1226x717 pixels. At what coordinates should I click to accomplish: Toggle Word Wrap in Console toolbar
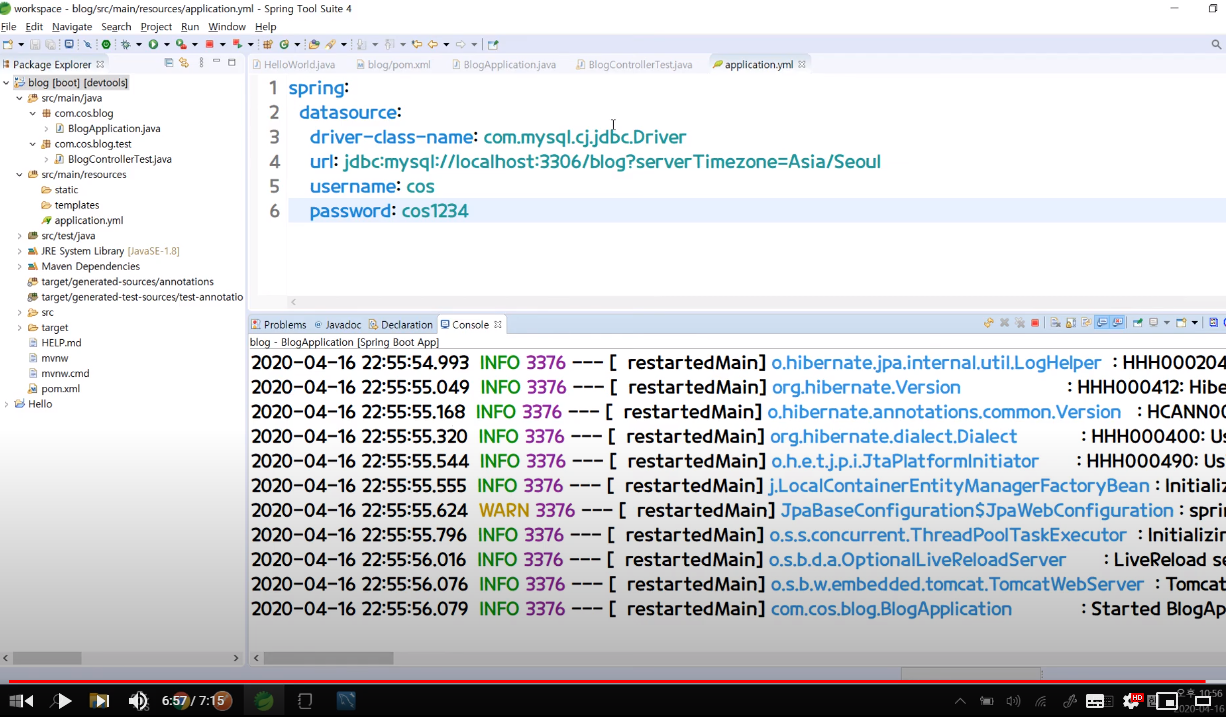[1086, 323]
